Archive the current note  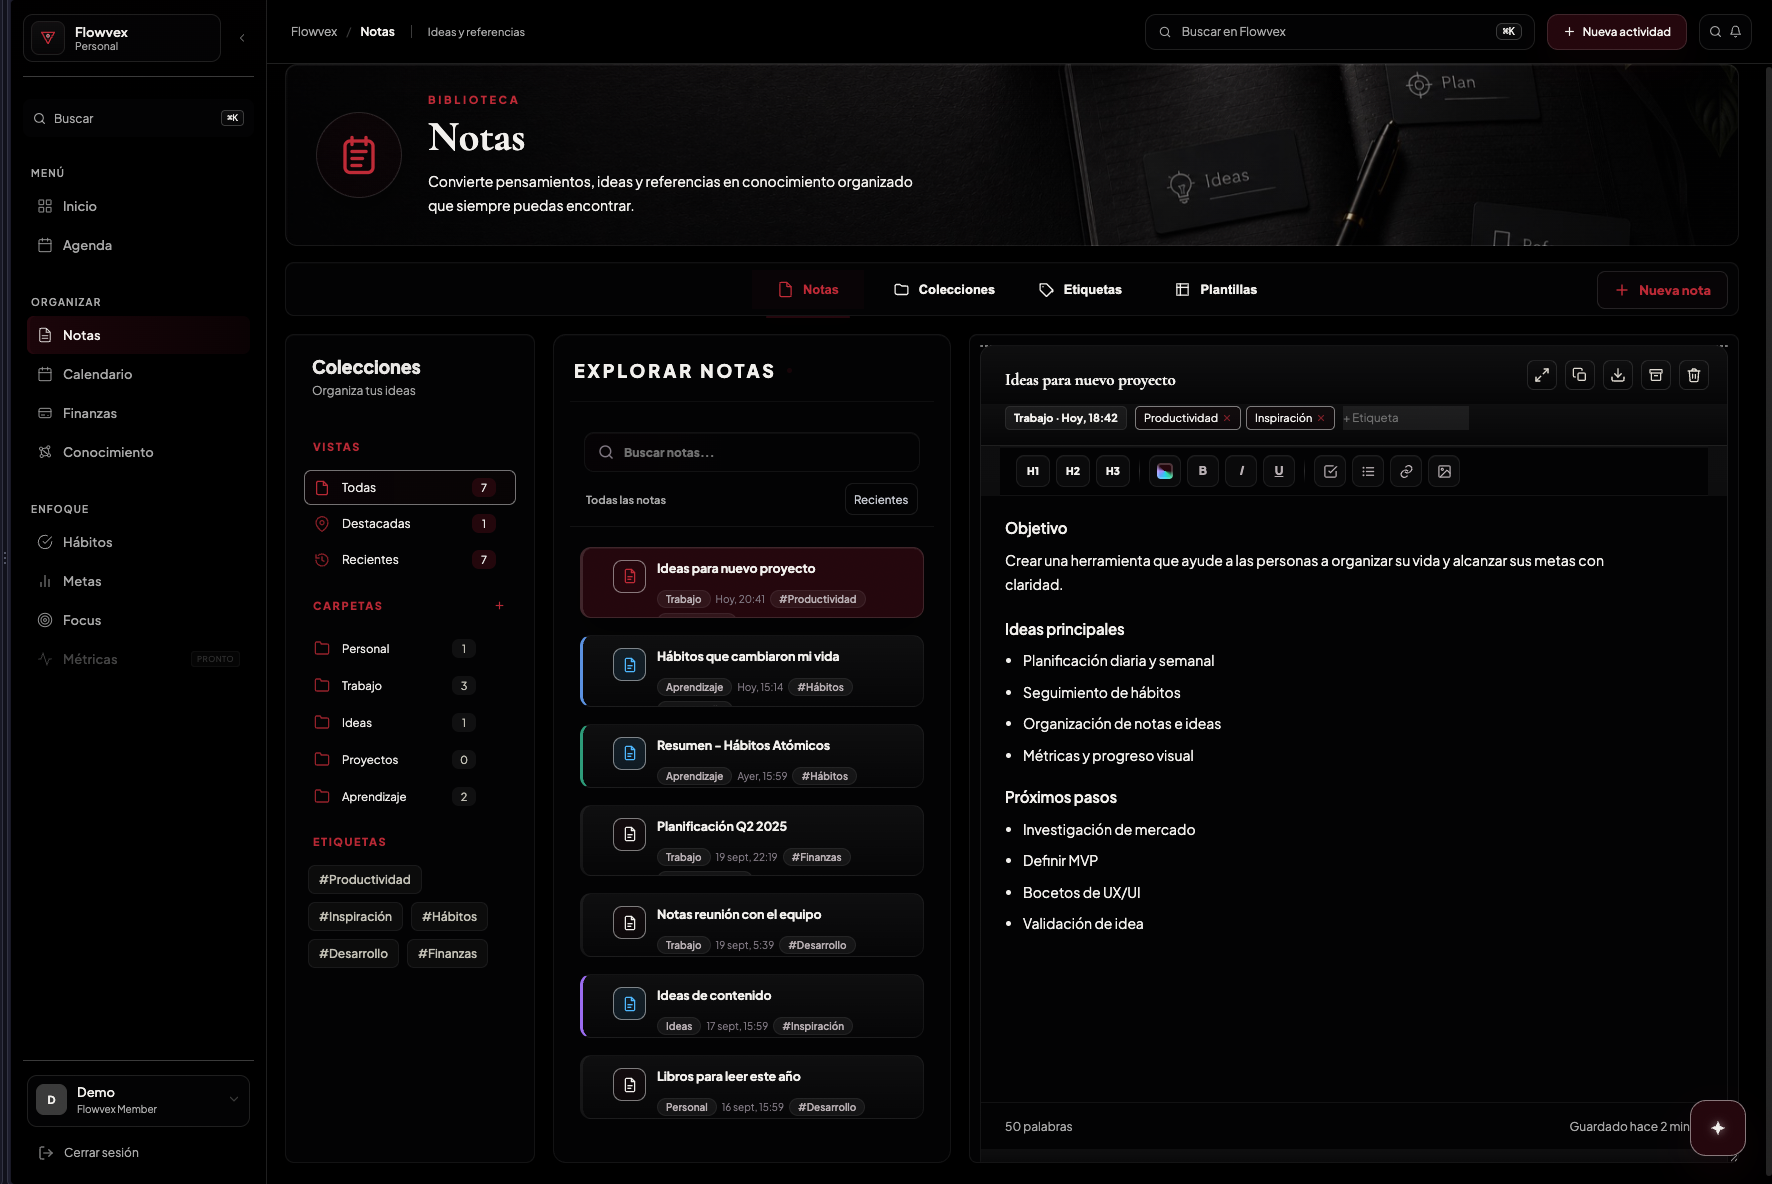[x=1656, y=375]
